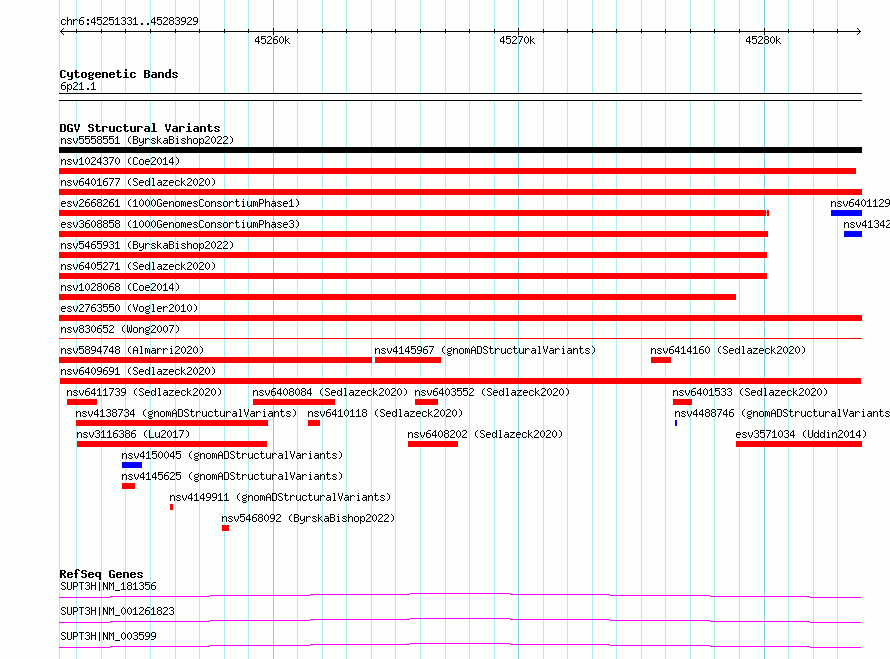Click red bar of nsv6408202

click(x=433, y=444)
